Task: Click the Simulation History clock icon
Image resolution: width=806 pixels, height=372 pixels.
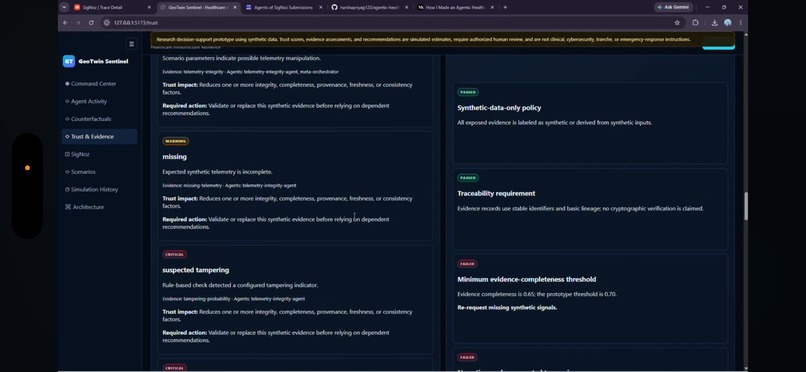Action: (x=67, y=189)
